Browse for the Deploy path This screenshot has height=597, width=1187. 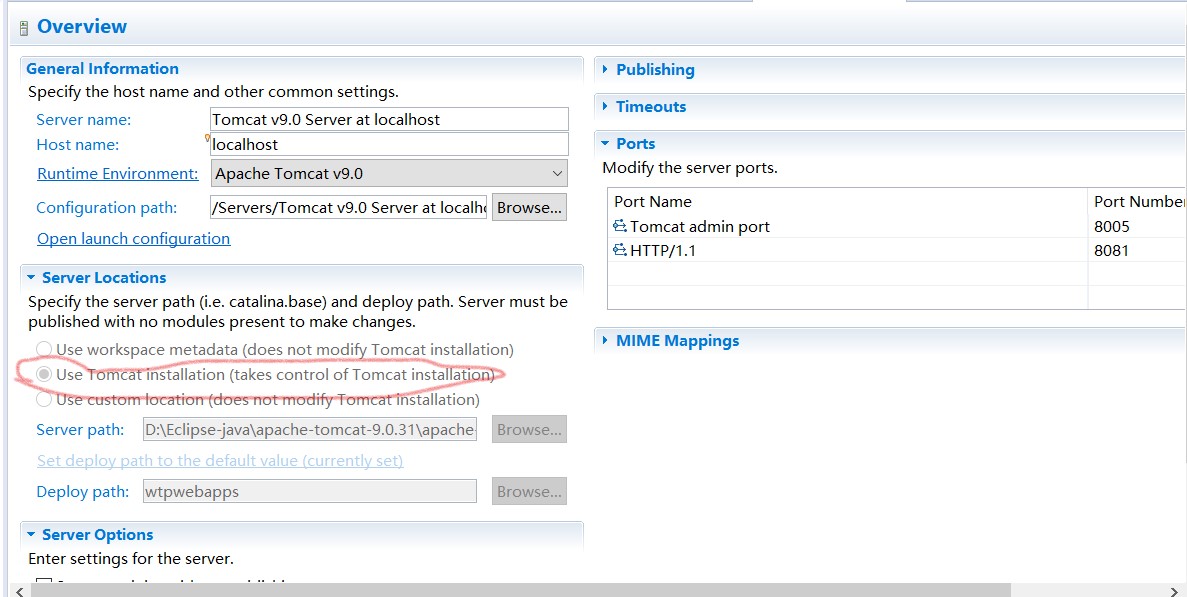pyautogui.click(x=529, y=491)
